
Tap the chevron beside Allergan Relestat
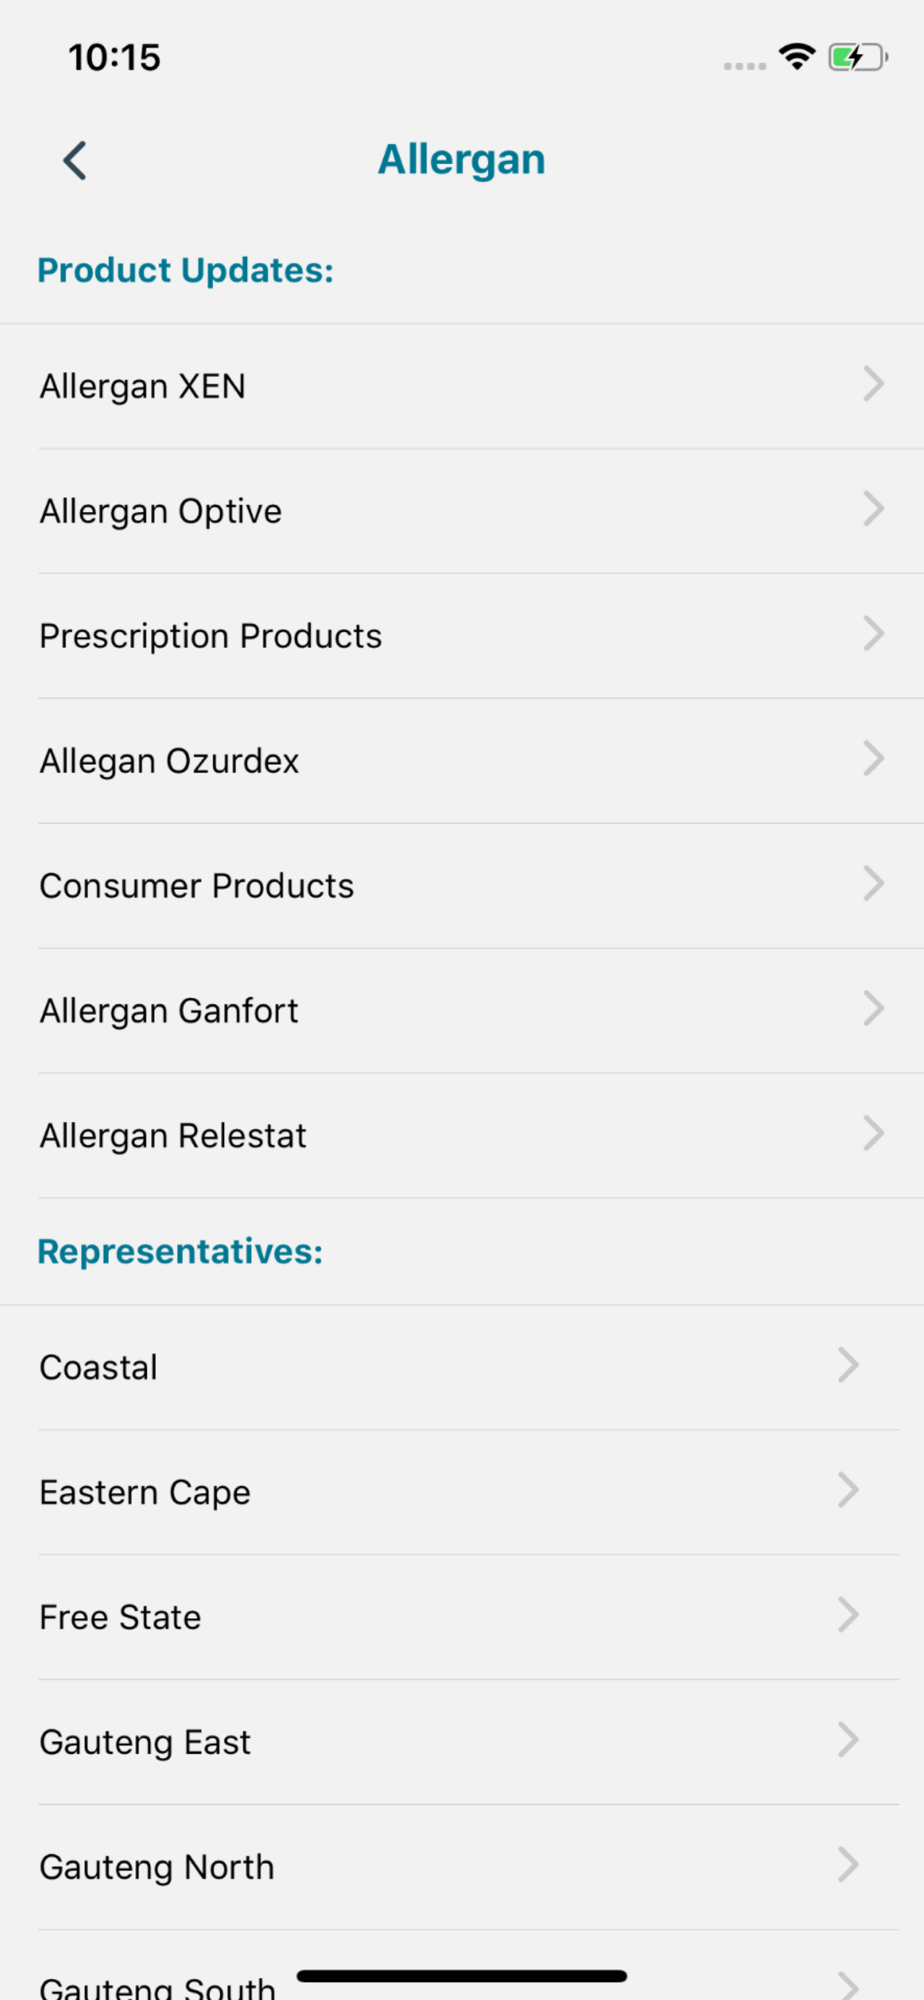tap(874, 1134)
